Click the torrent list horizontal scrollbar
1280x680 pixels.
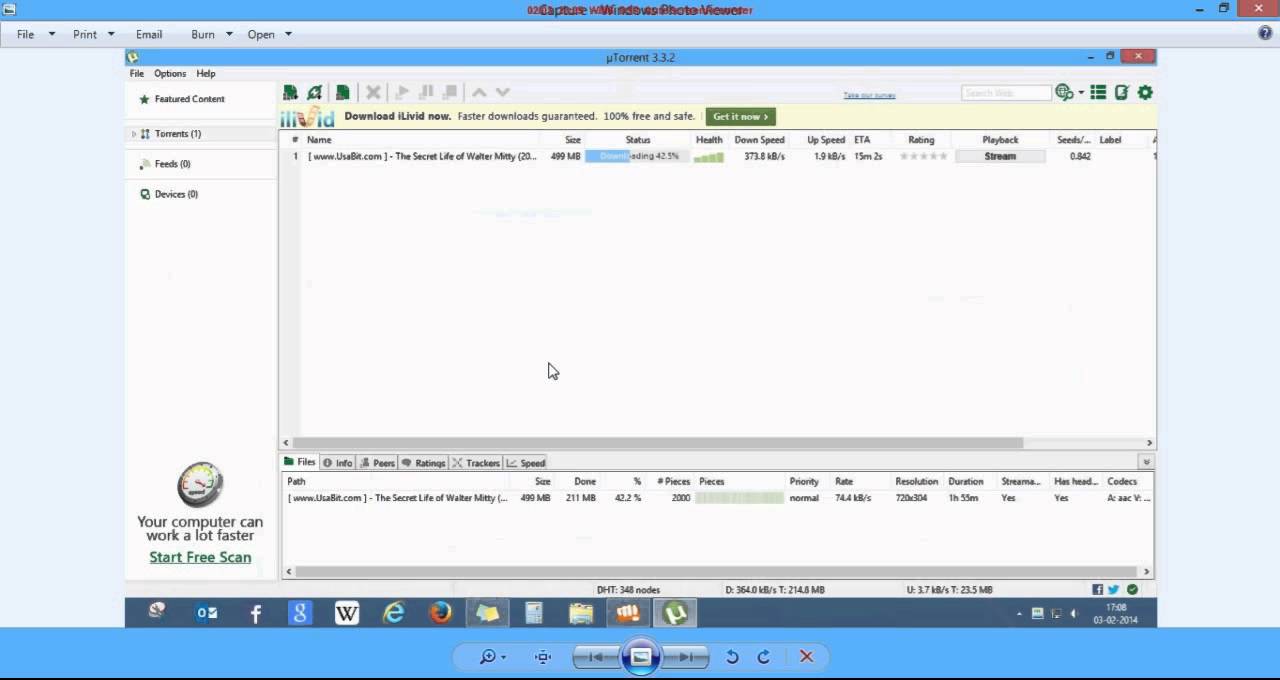[657, 442]
